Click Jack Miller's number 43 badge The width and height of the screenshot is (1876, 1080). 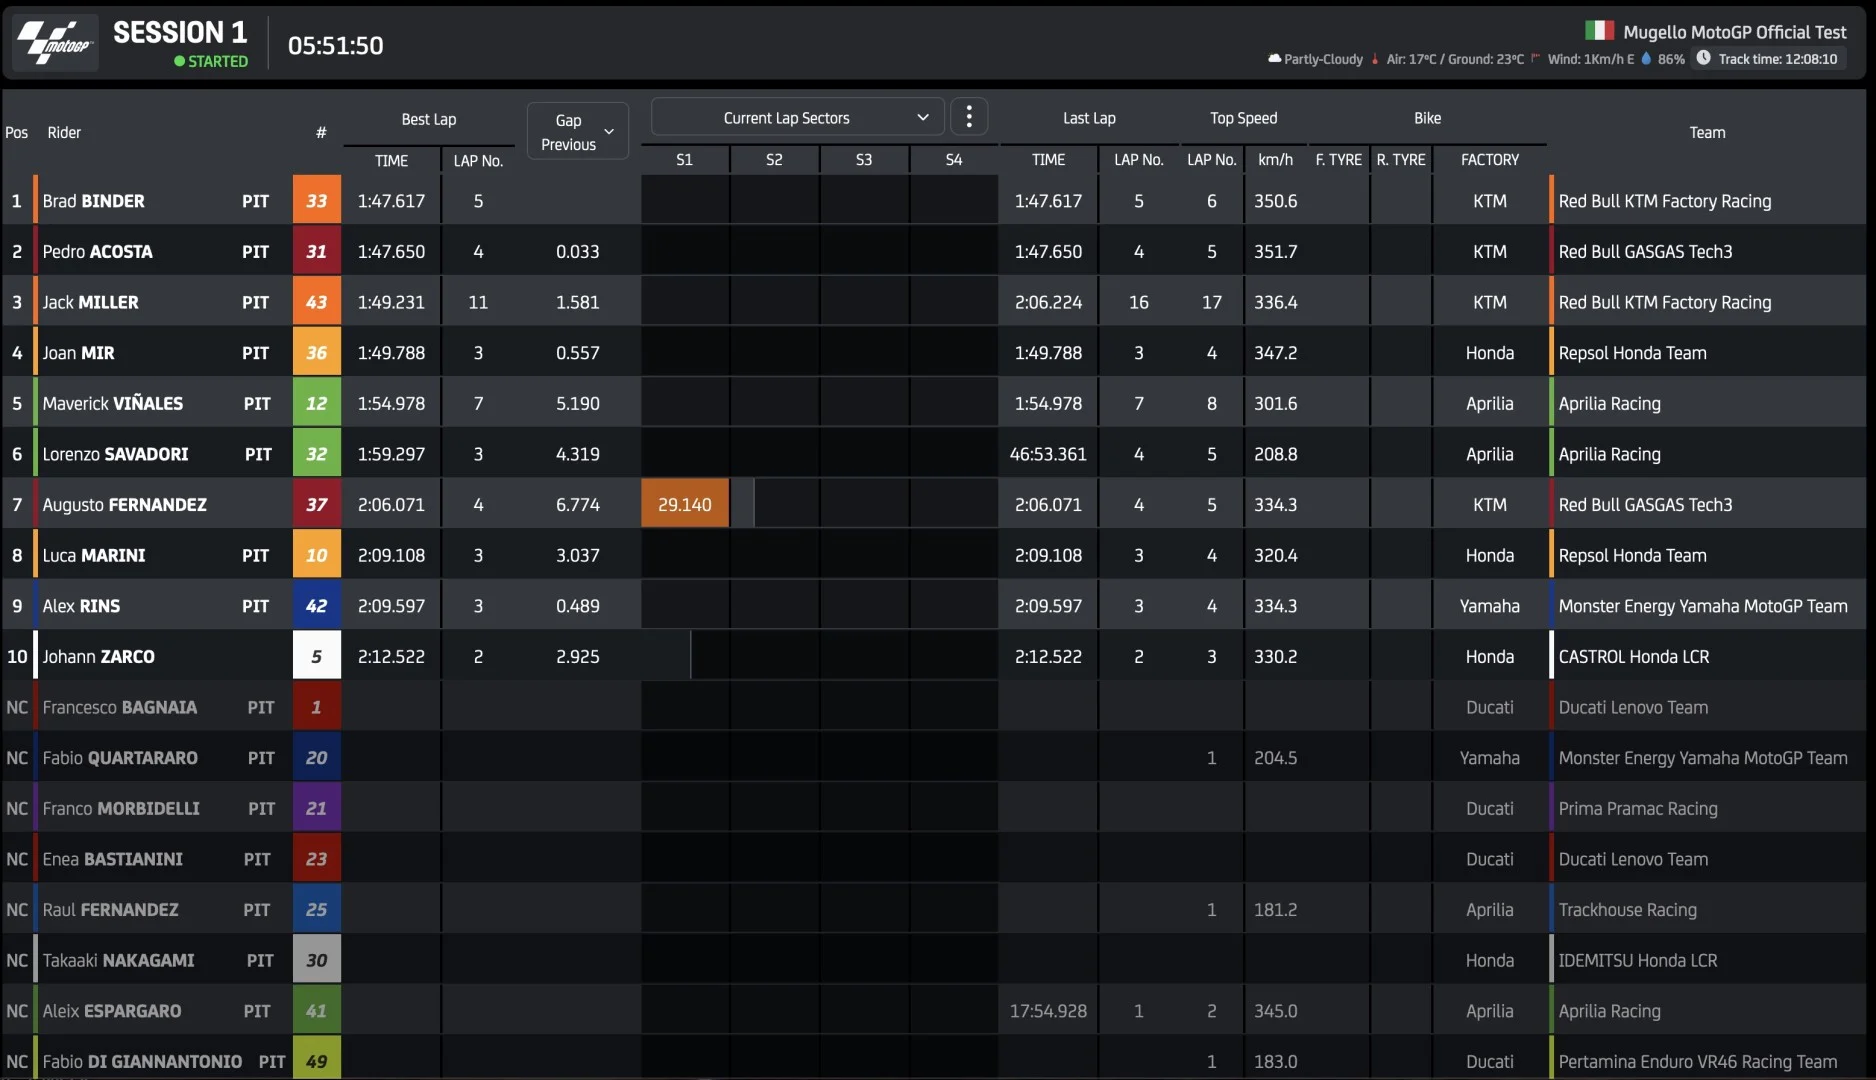[x=316, y=302]
